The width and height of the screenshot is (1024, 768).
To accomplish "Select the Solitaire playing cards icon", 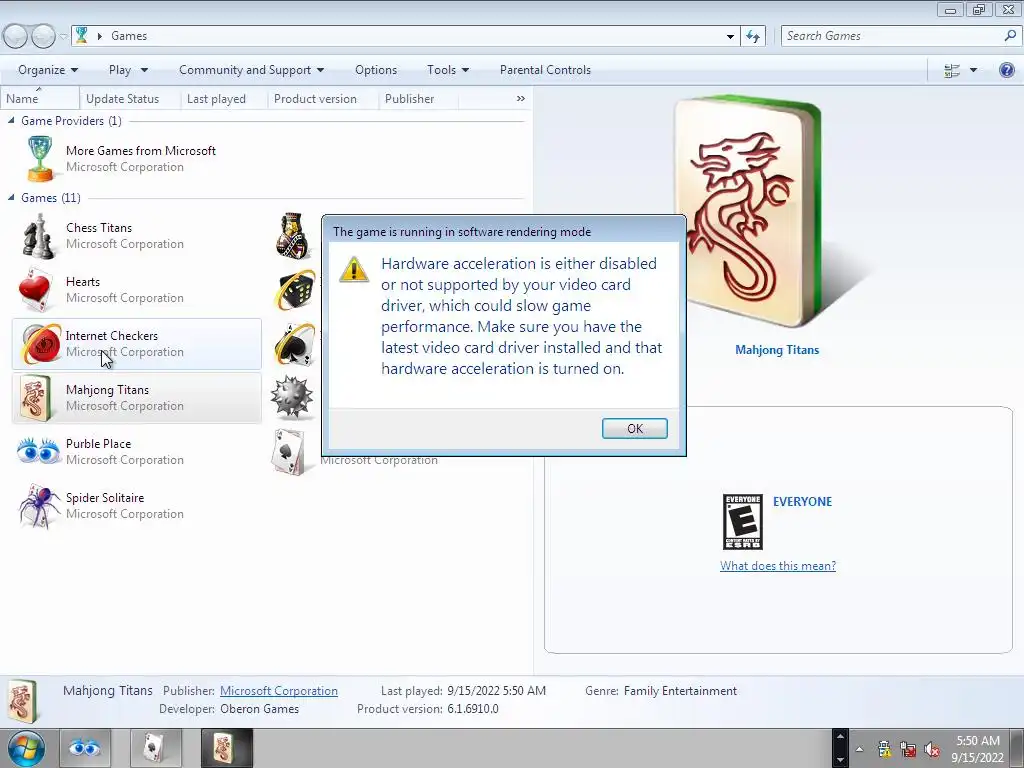I will (288, 452).
